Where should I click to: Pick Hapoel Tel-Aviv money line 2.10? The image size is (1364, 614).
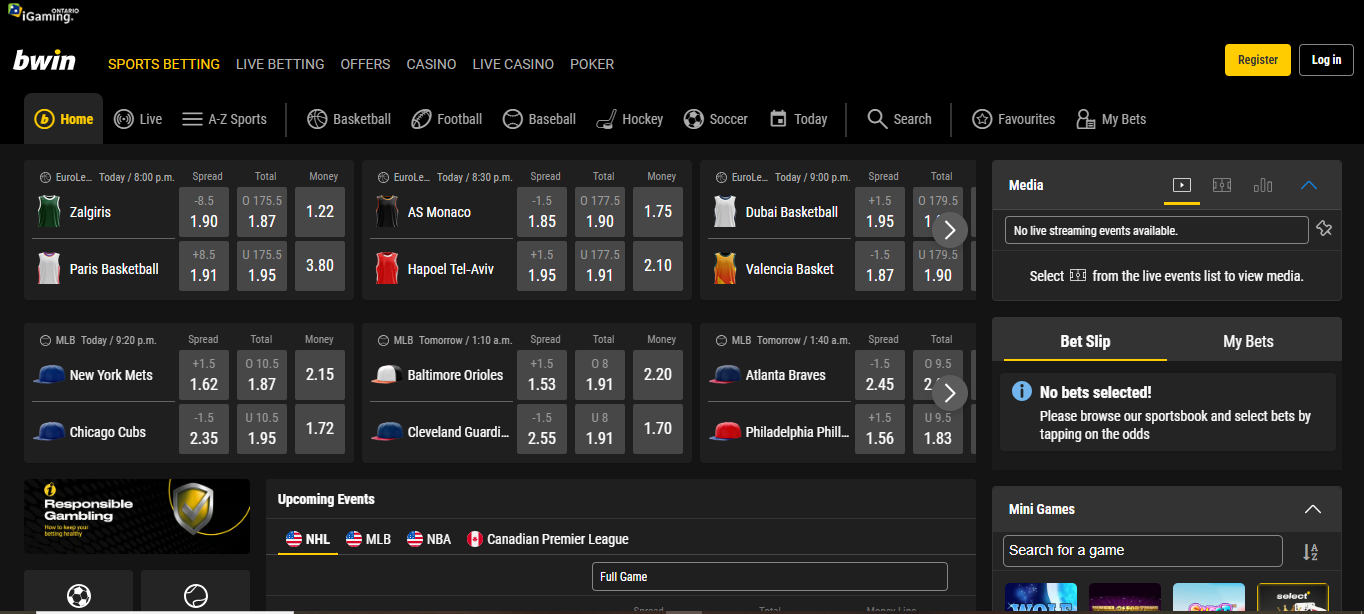[x=658, y=266]
